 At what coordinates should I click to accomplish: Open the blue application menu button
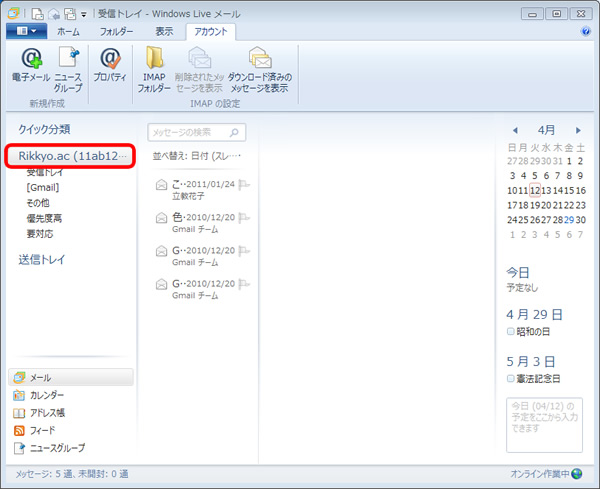pyautogui.click(x=26, y=31)
